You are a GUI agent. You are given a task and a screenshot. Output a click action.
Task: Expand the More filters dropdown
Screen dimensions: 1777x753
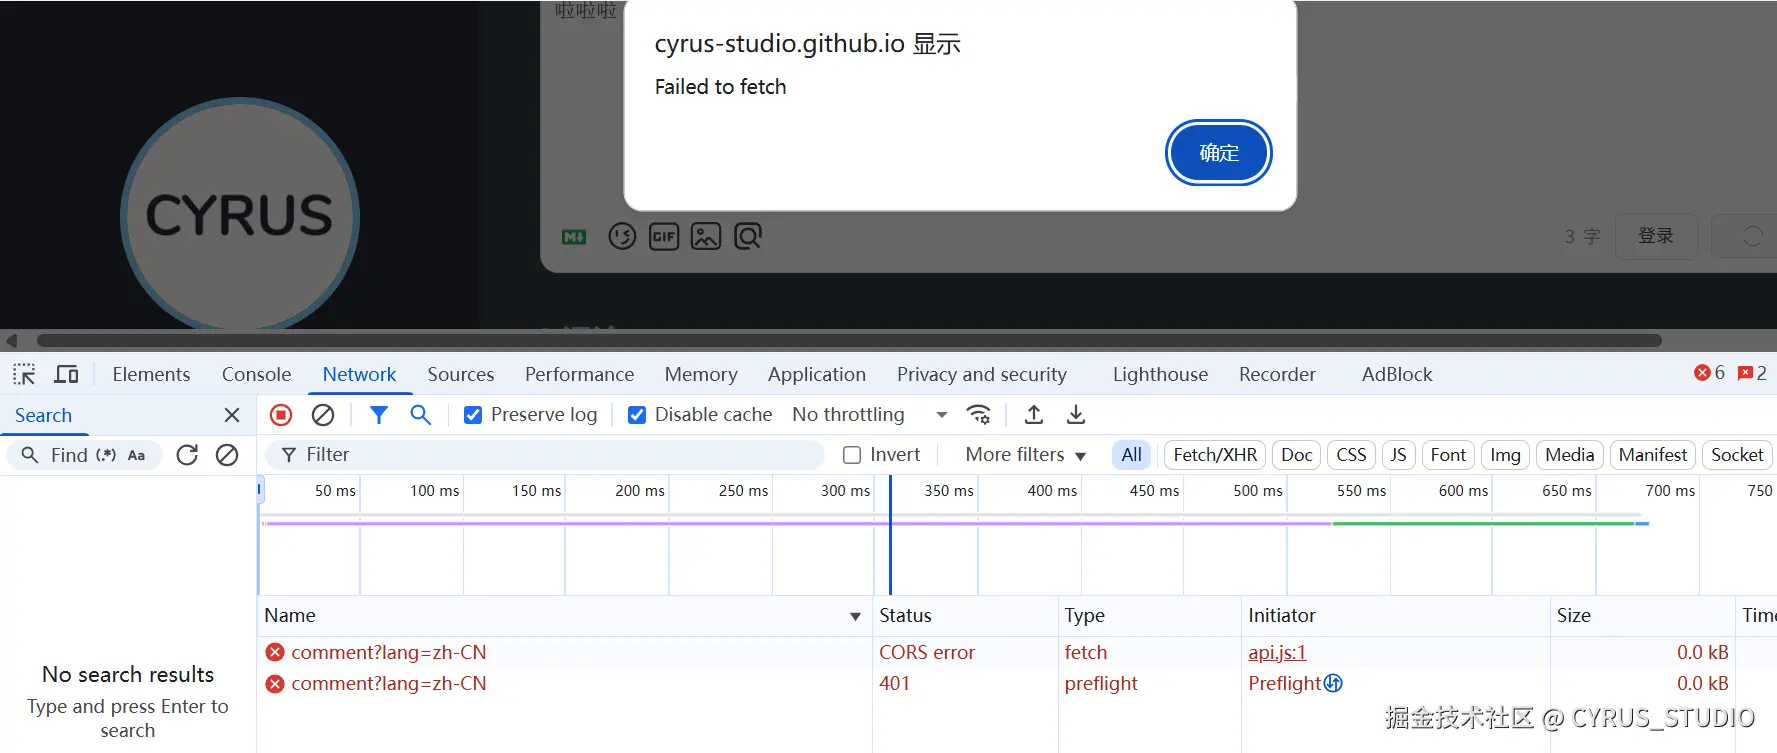point(1025,455)
